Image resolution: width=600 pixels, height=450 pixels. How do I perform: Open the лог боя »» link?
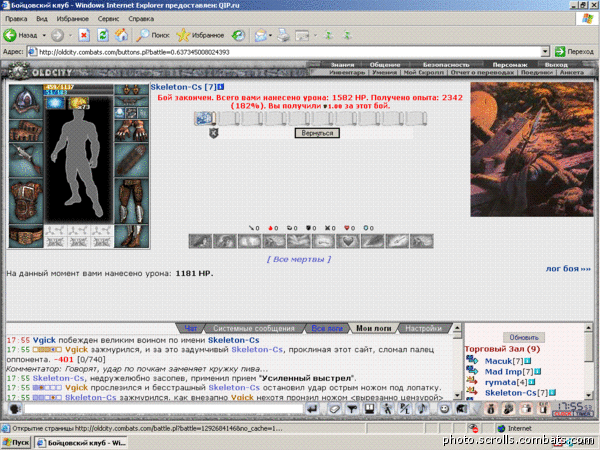coord(568,269)
